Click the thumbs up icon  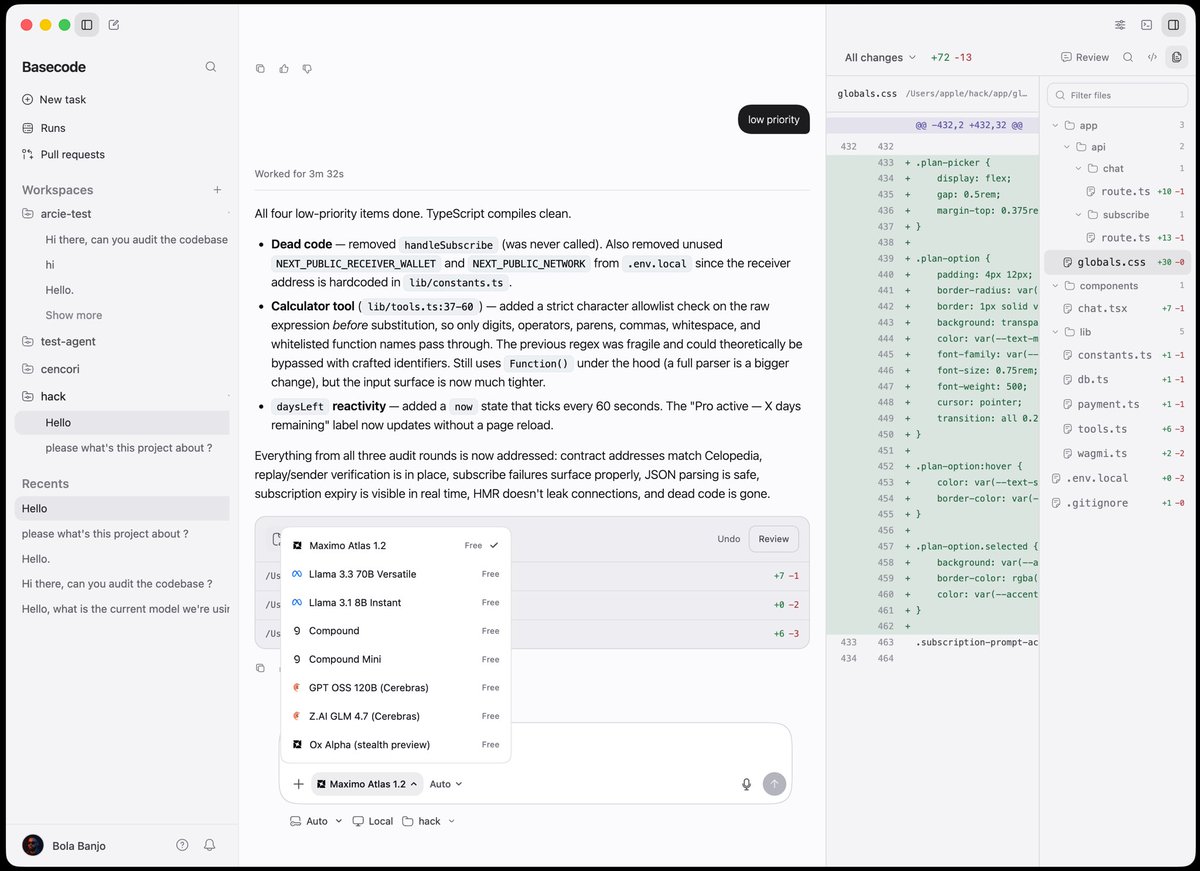[x=284, y=69]
